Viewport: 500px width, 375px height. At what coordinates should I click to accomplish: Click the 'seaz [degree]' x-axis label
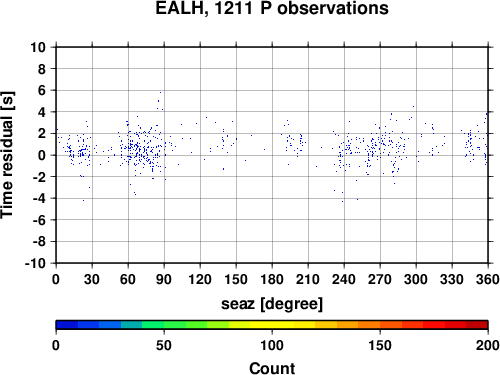click(272, 304)
